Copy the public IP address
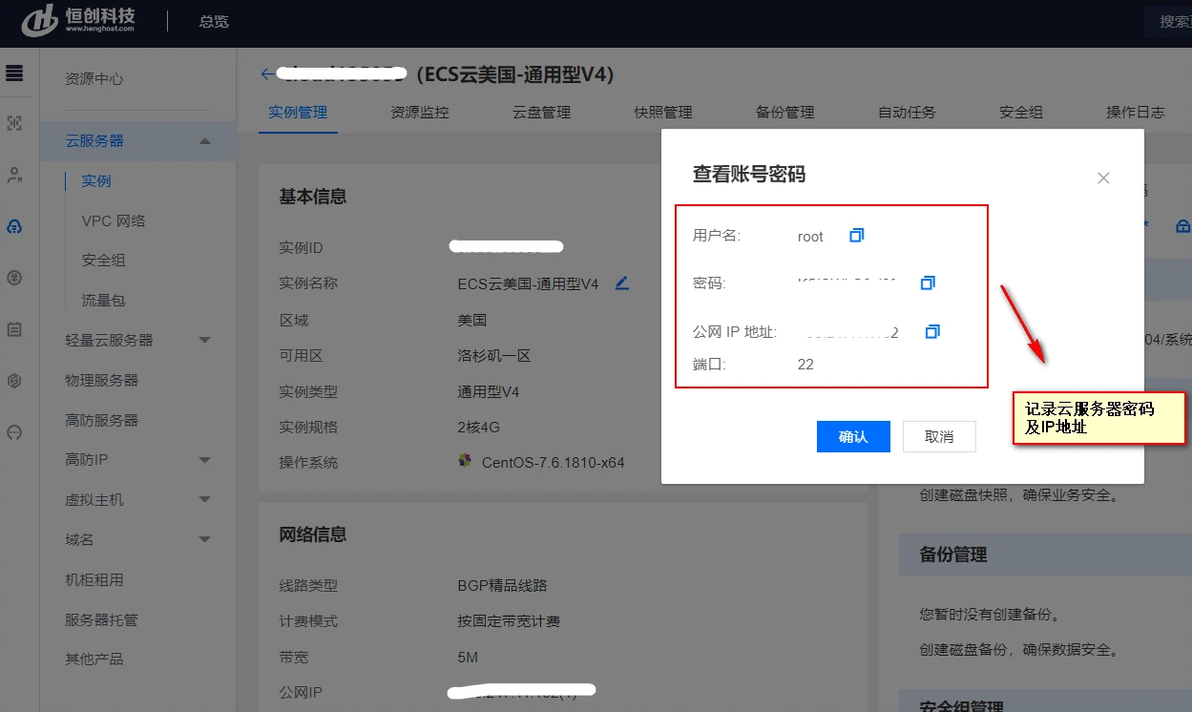The image size is (1192, 712). click(932, 331)
